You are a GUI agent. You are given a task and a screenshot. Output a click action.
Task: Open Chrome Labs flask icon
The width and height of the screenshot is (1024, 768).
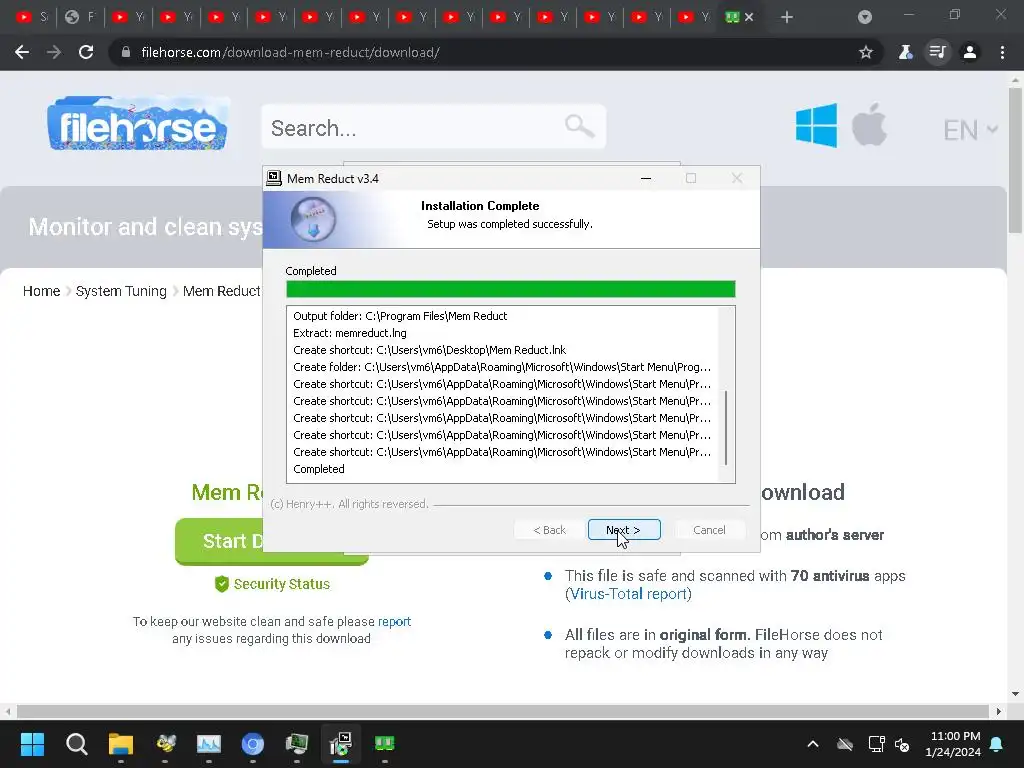tap(905, 52)
